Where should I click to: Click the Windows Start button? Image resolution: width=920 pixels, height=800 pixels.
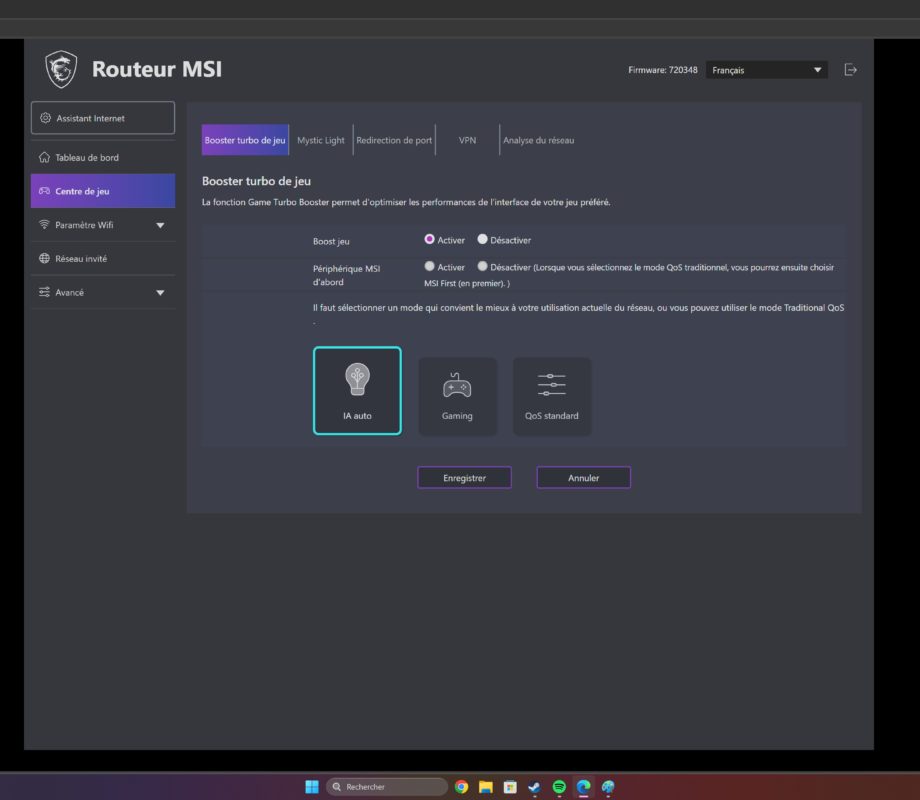(x=312, y=787)
